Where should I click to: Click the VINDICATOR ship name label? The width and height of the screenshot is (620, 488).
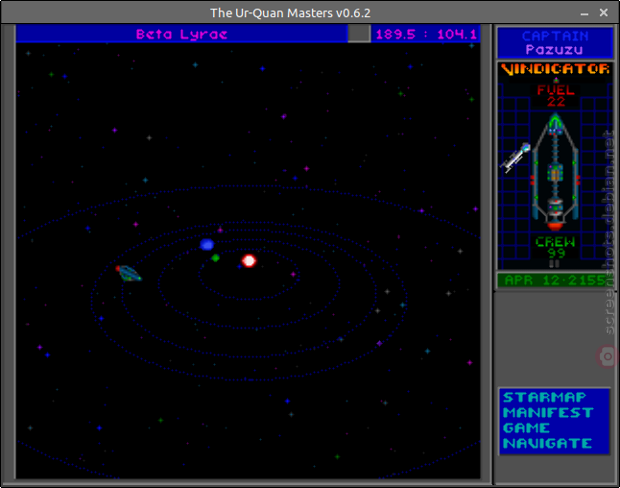pos(555,69)
